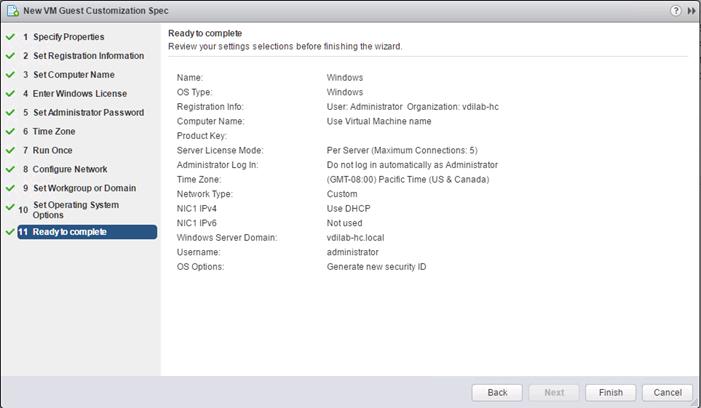The width and height of the screenshot is (701, 408).
Task: Click the 'Review your settings selections' description
Action: [285, 46]
